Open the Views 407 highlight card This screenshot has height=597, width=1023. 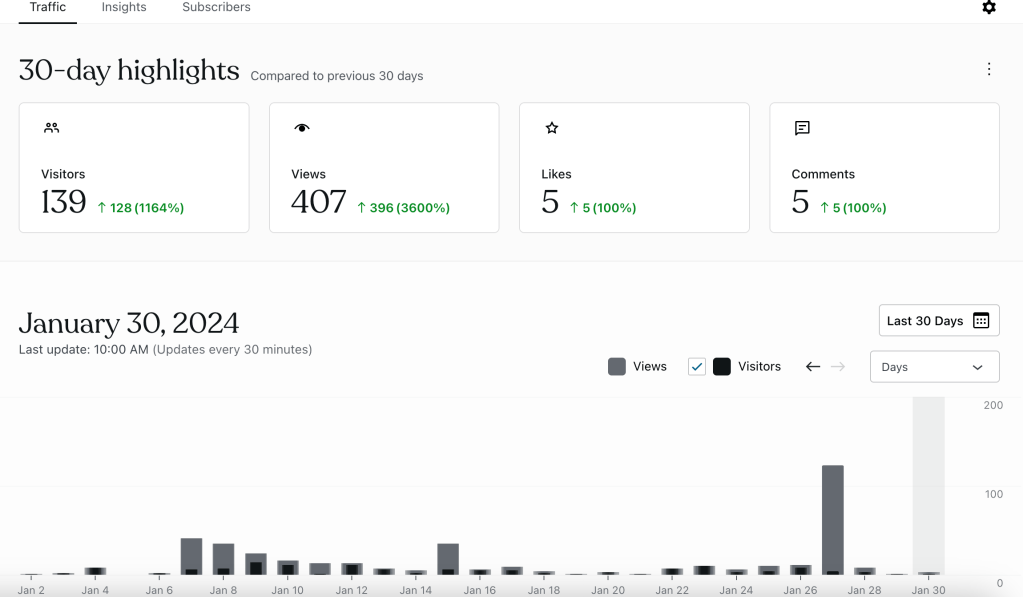click(384, 168)
